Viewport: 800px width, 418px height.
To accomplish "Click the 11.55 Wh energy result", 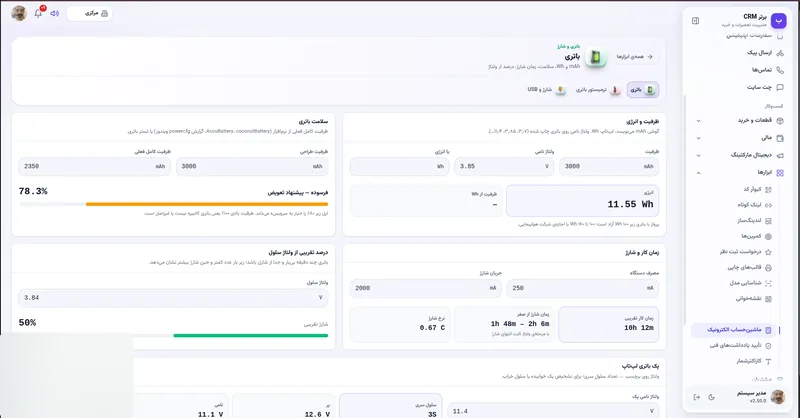I will (x=630, y=204).
